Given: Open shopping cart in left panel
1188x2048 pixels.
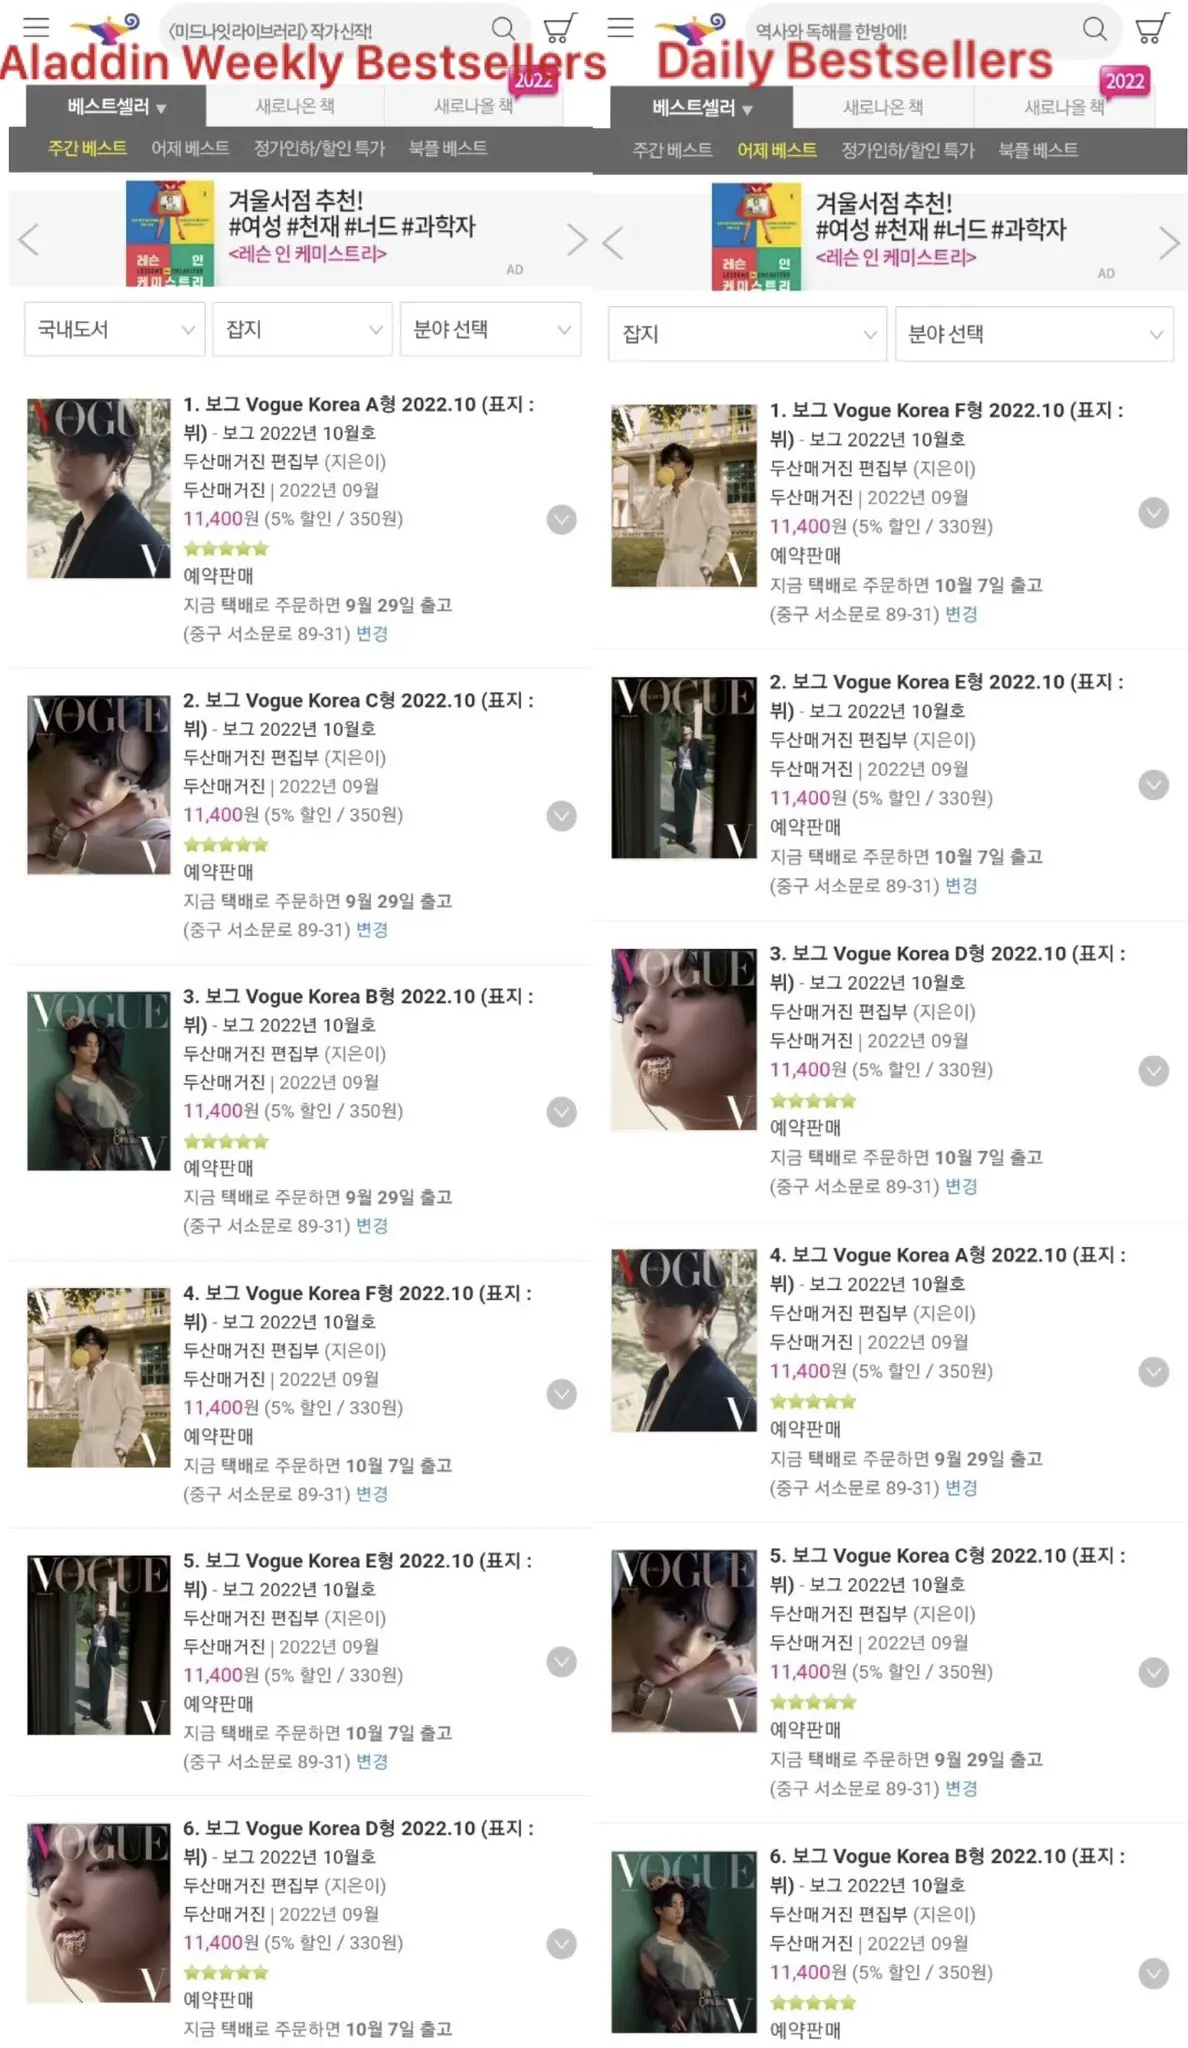Looking at the screenshot, I should pyautogui.click(x=560, y=28).
